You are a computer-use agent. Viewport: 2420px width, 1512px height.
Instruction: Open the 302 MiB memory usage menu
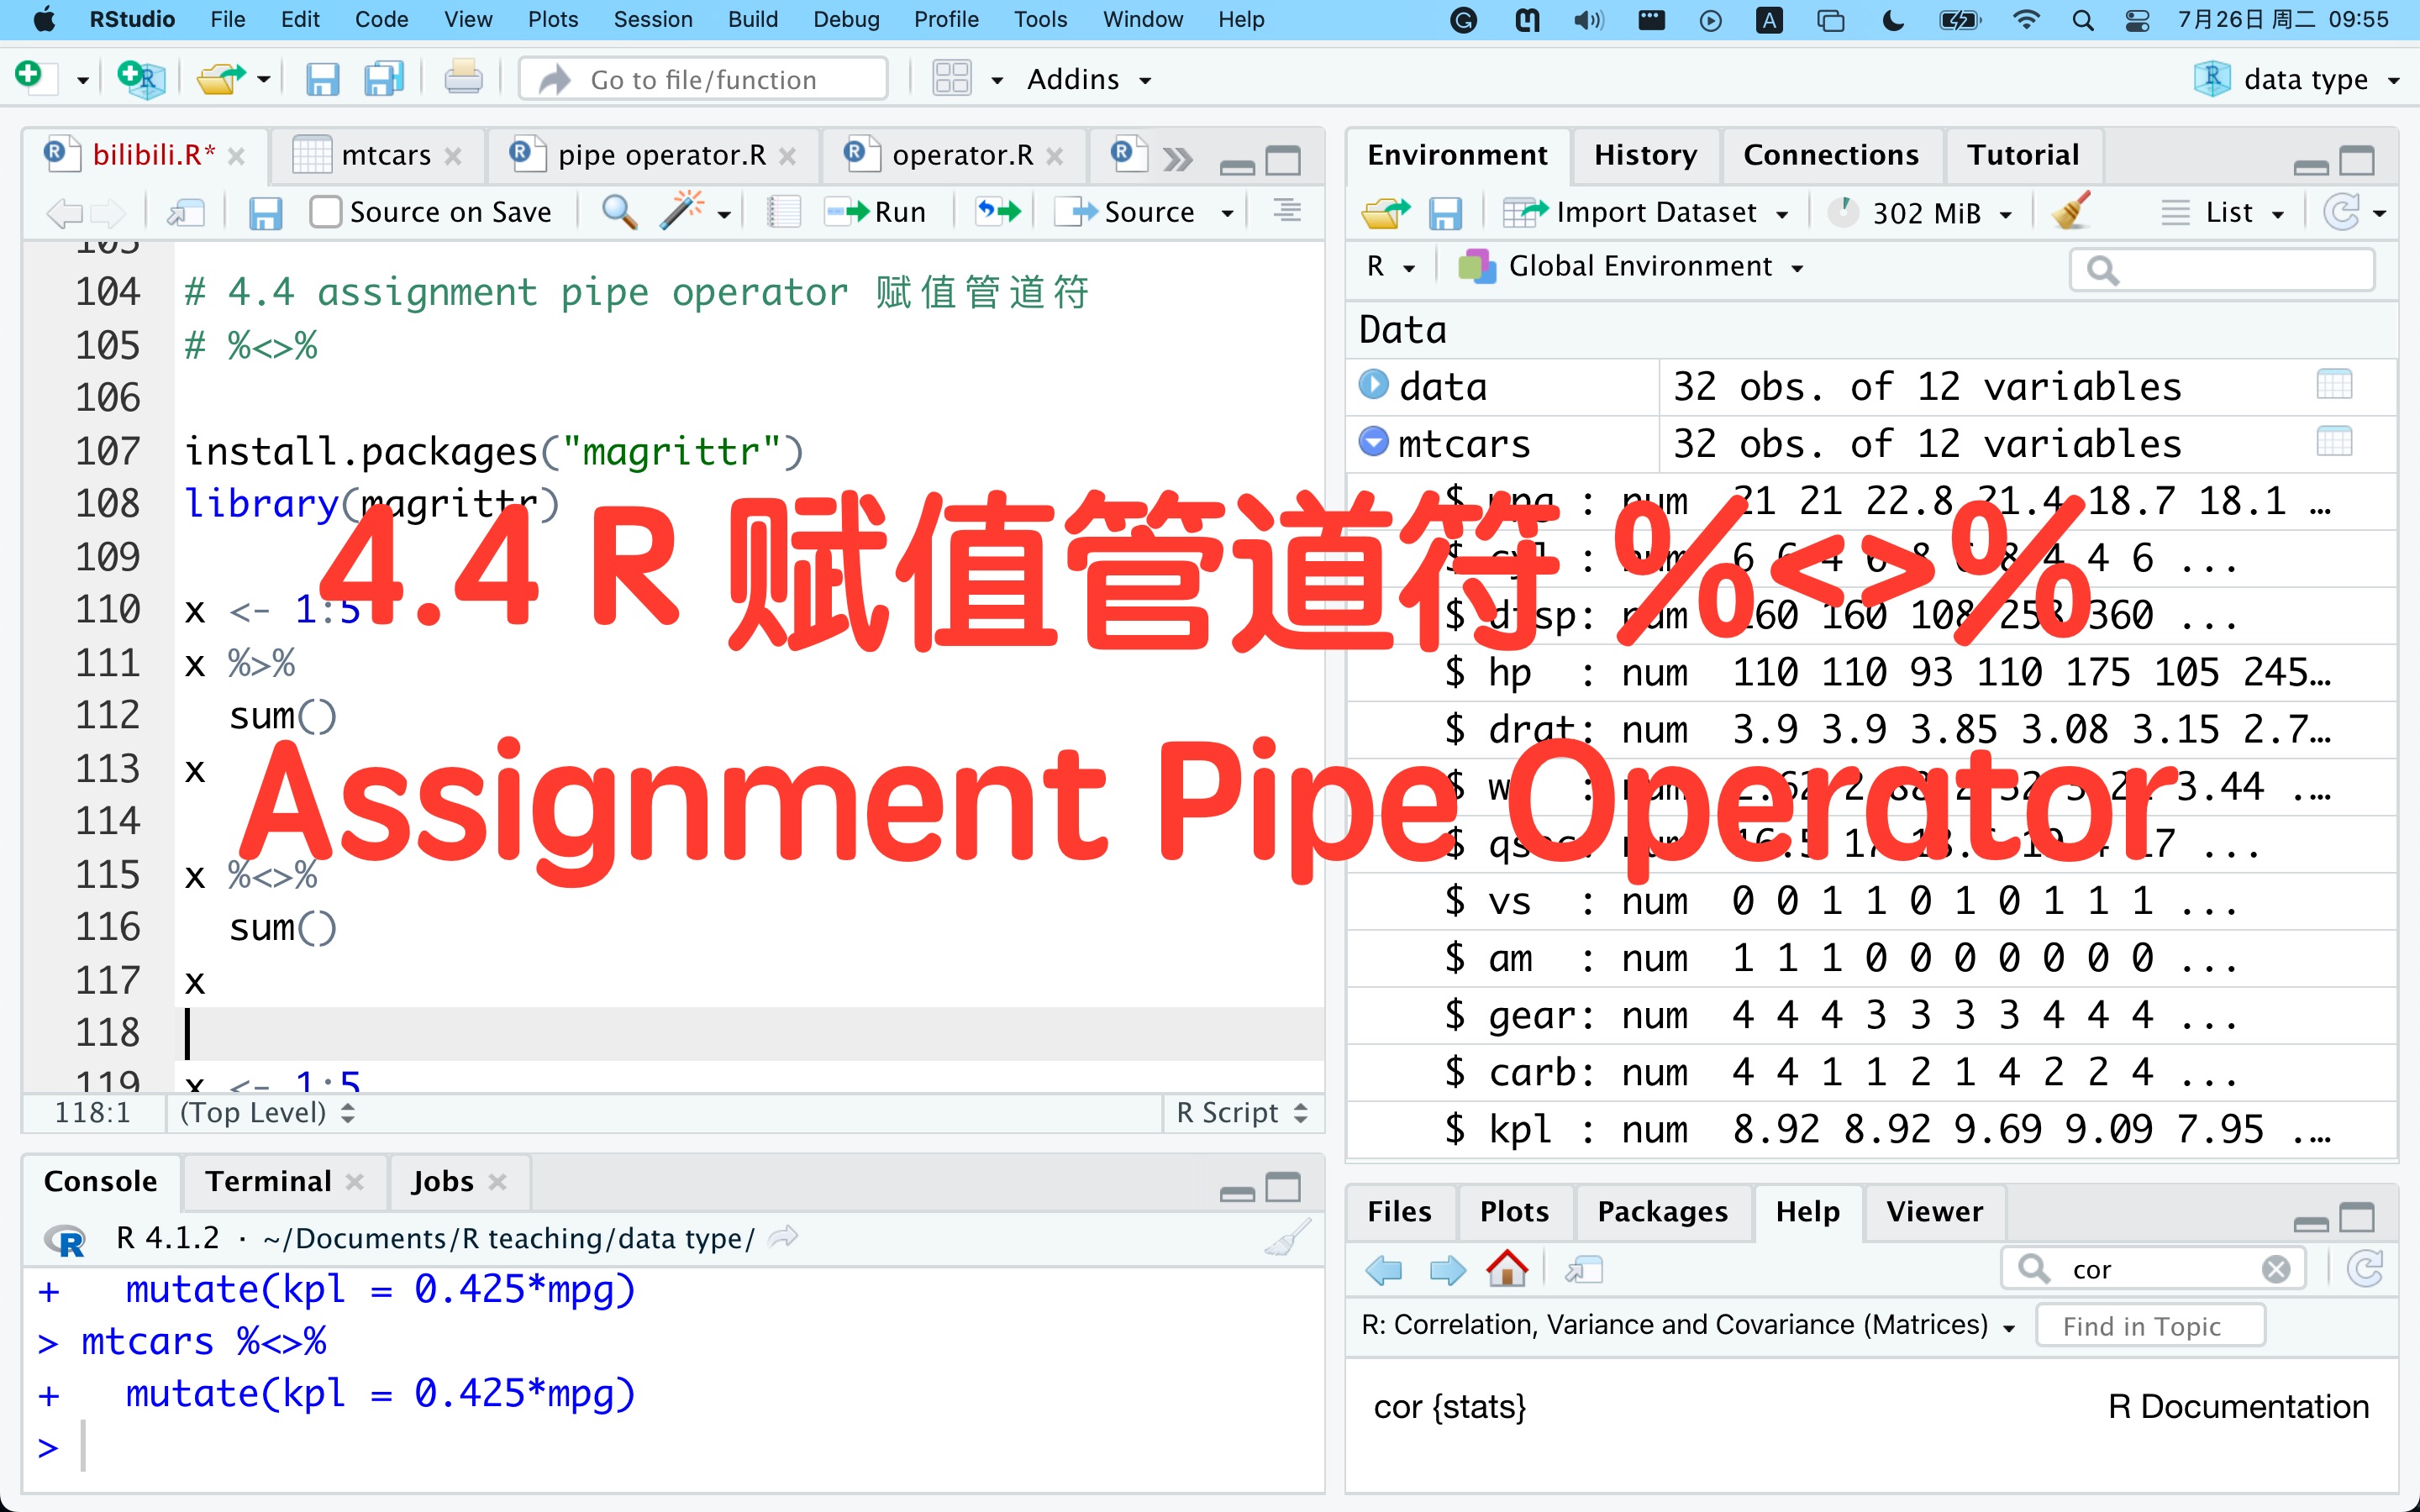pyautogui.click(x=1920, y=213)
